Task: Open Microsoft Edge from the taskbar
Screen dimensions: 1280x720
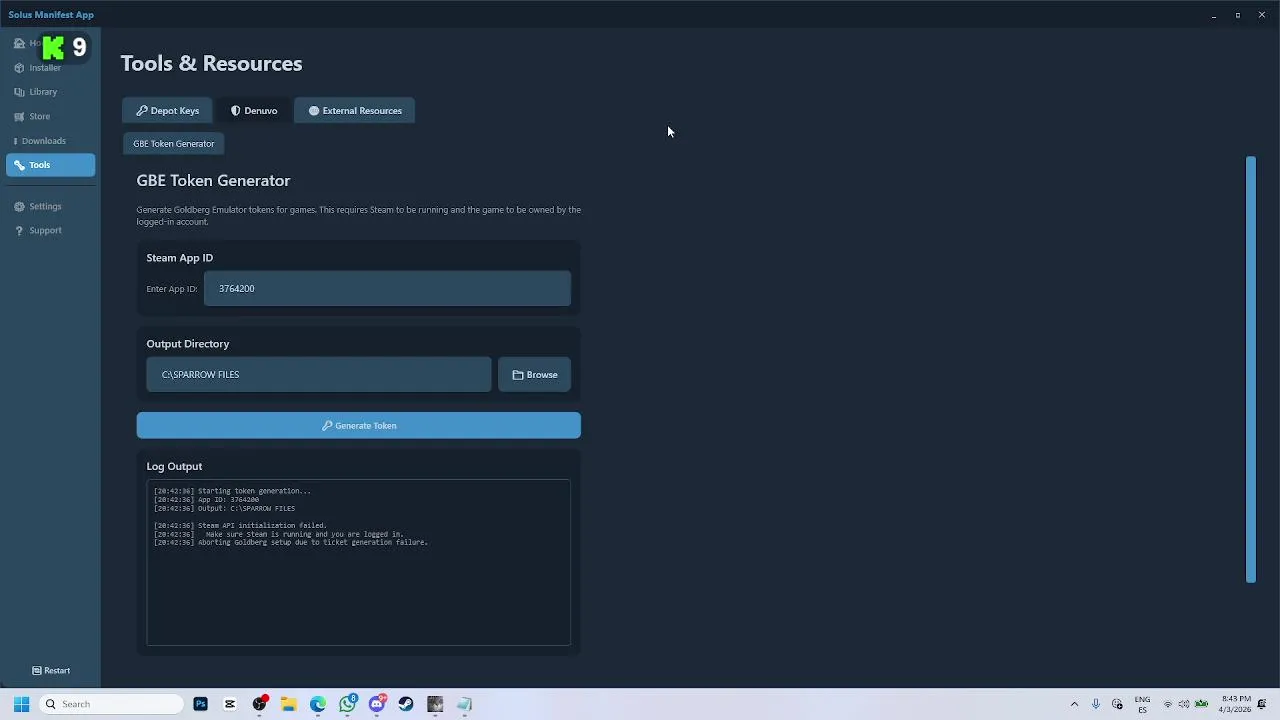Action: coord(318,704)
